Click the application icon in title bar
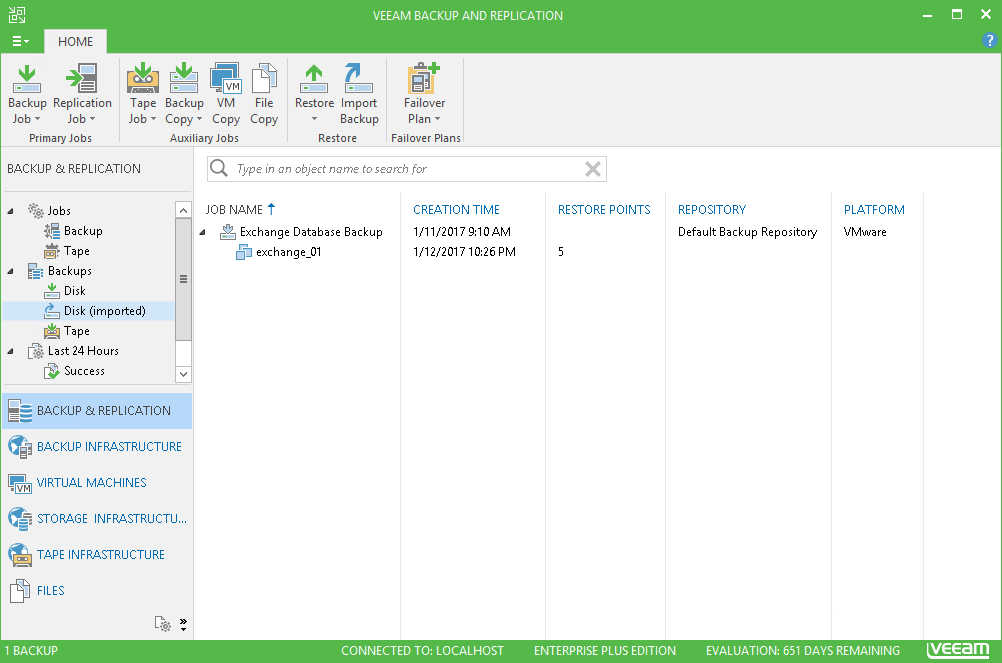This screenshot has height=663, width=1002. pyautogui.click(x=17, y=15)
